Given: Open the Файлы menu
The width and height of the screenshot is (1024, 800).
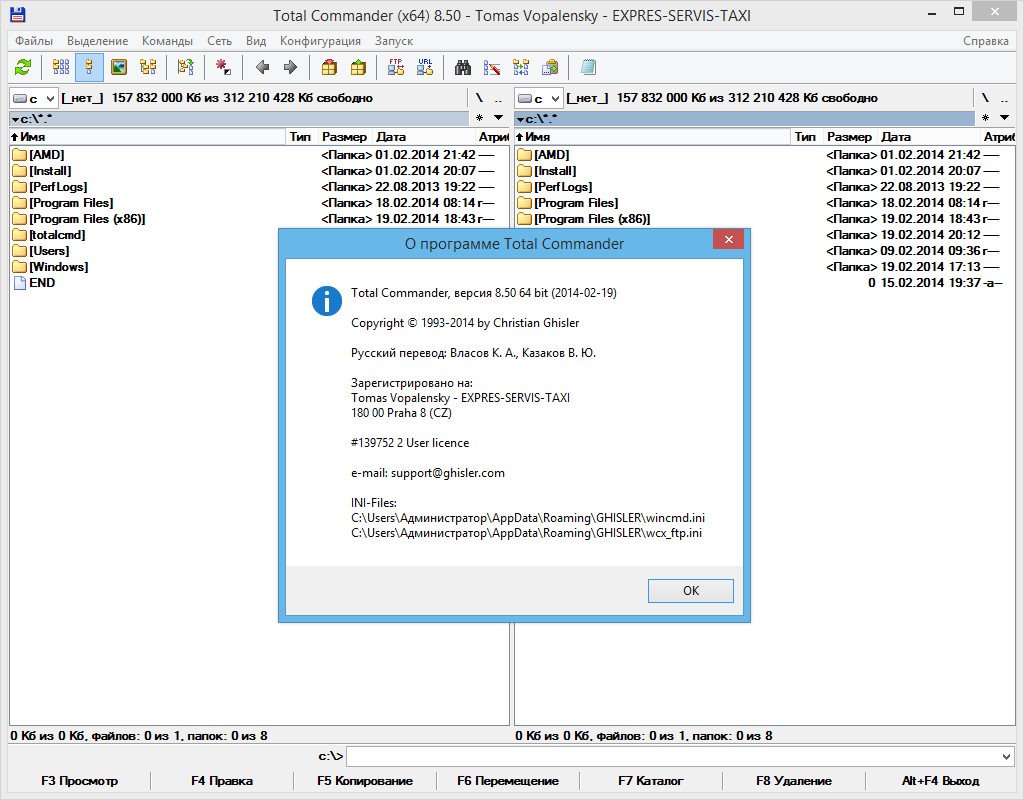Looking at the screenshot, I should [x=34, y=40].
